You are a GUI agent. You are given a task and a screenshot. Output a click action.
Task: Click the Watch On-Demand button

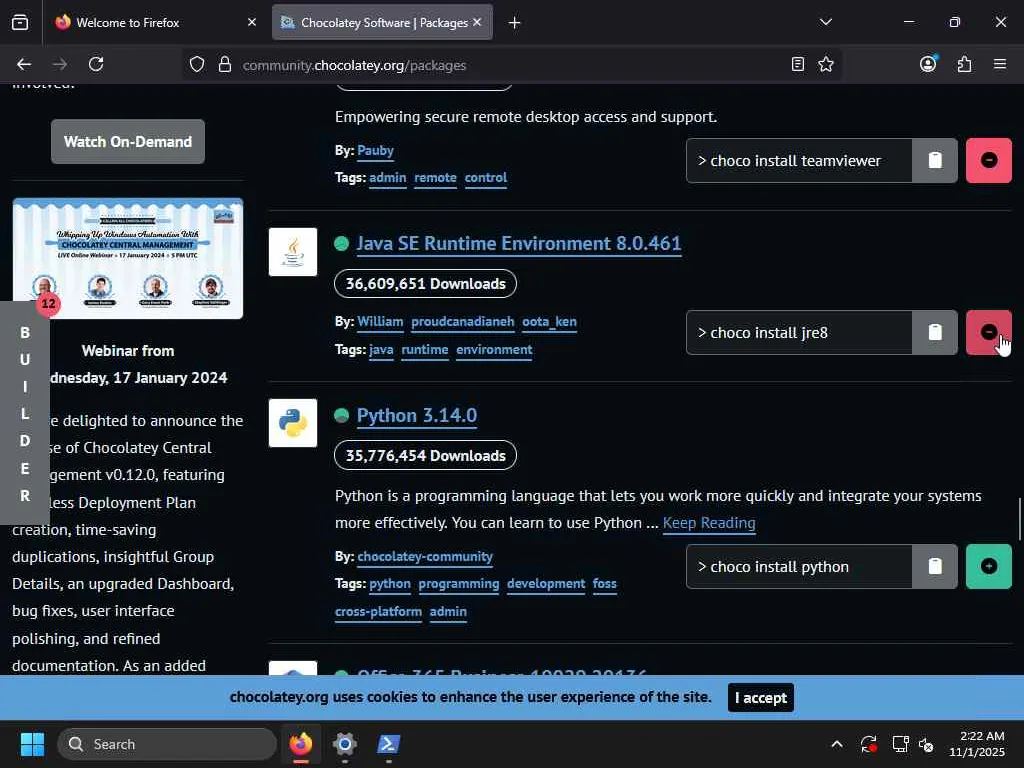pyautogui.click(x=128, y=141)
